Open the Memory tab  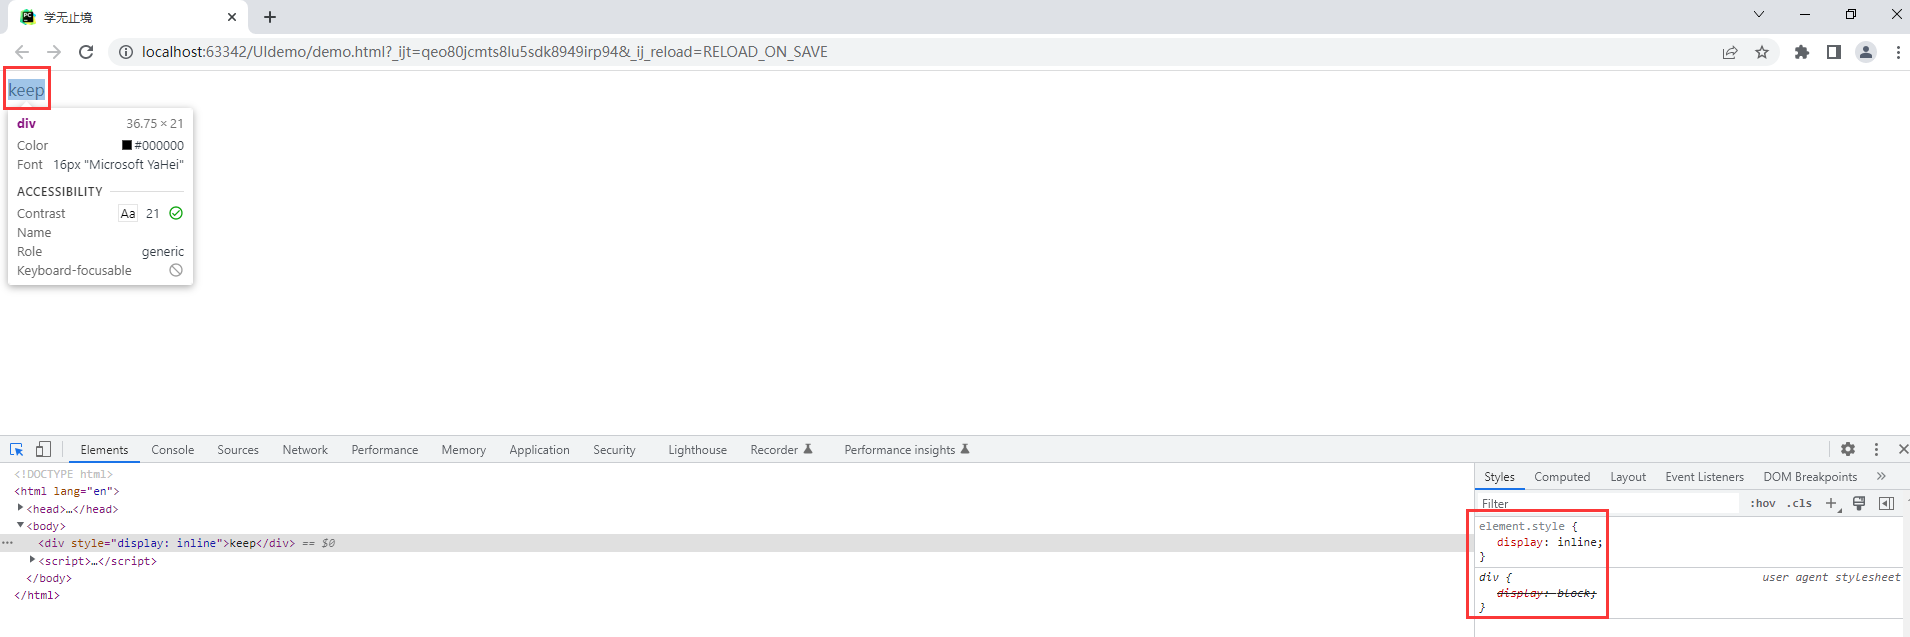[x=464, y=450]
